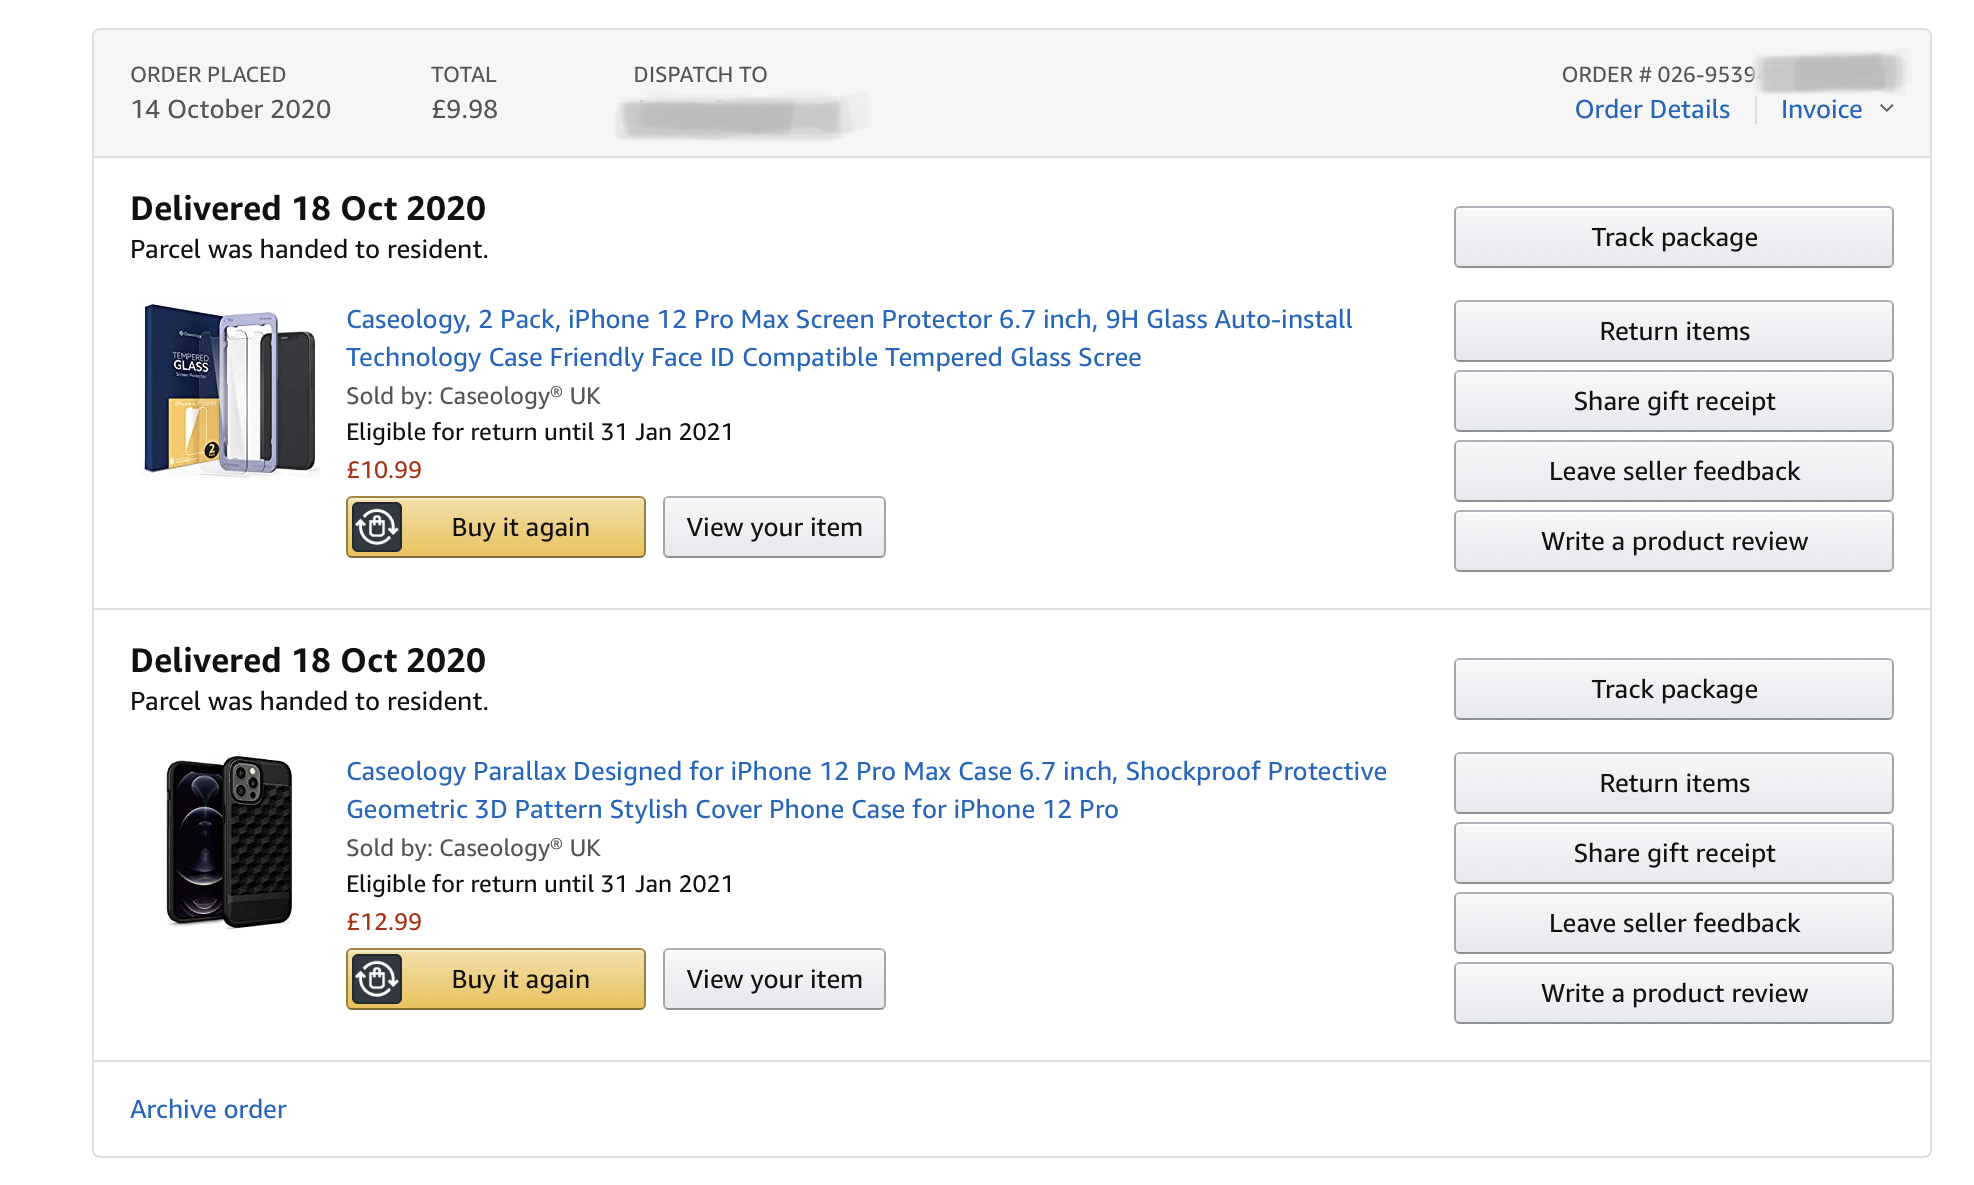
Task: Track package for the Parallax case
Action: click(x=1673, y=689)
